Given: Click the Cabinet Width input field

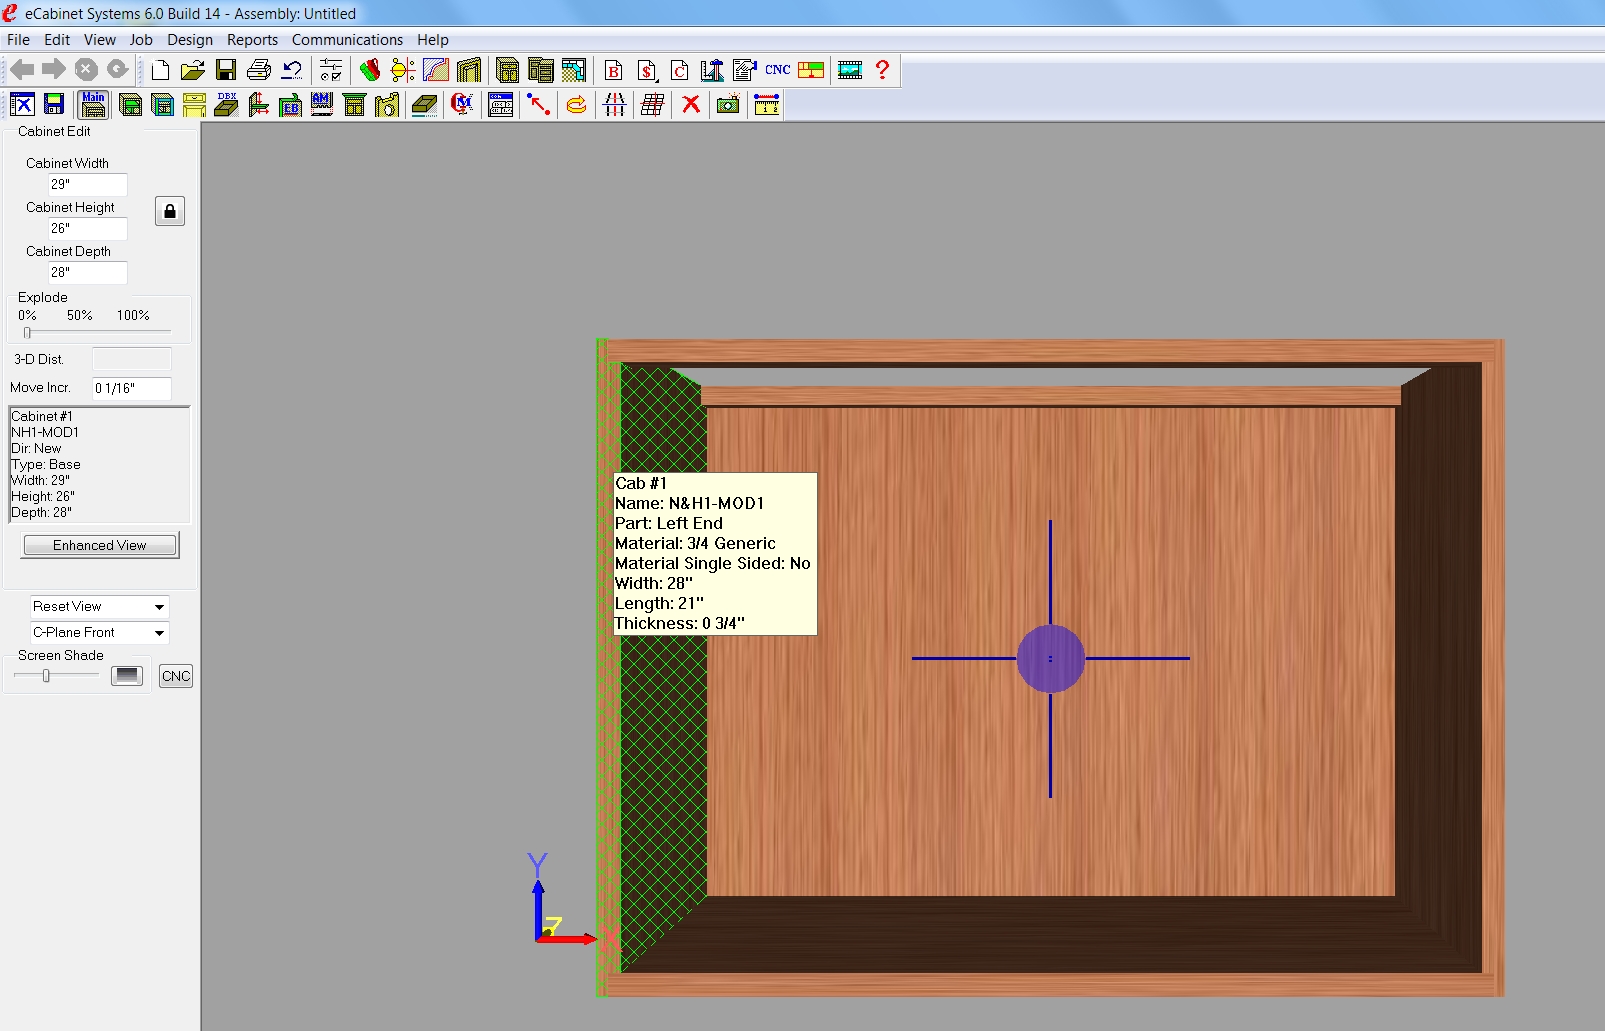Looking at the screenshot, I should click(88, 184).
